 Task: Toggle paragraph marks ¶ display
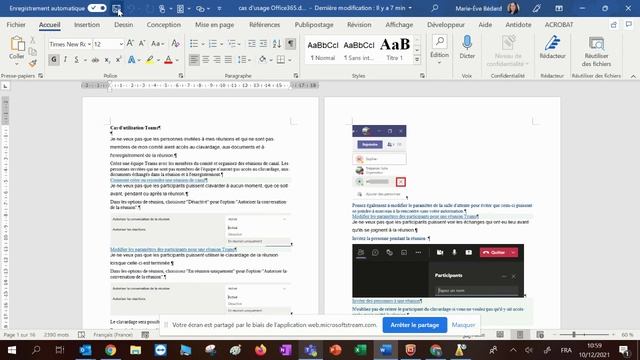click(x=290, y=44)
